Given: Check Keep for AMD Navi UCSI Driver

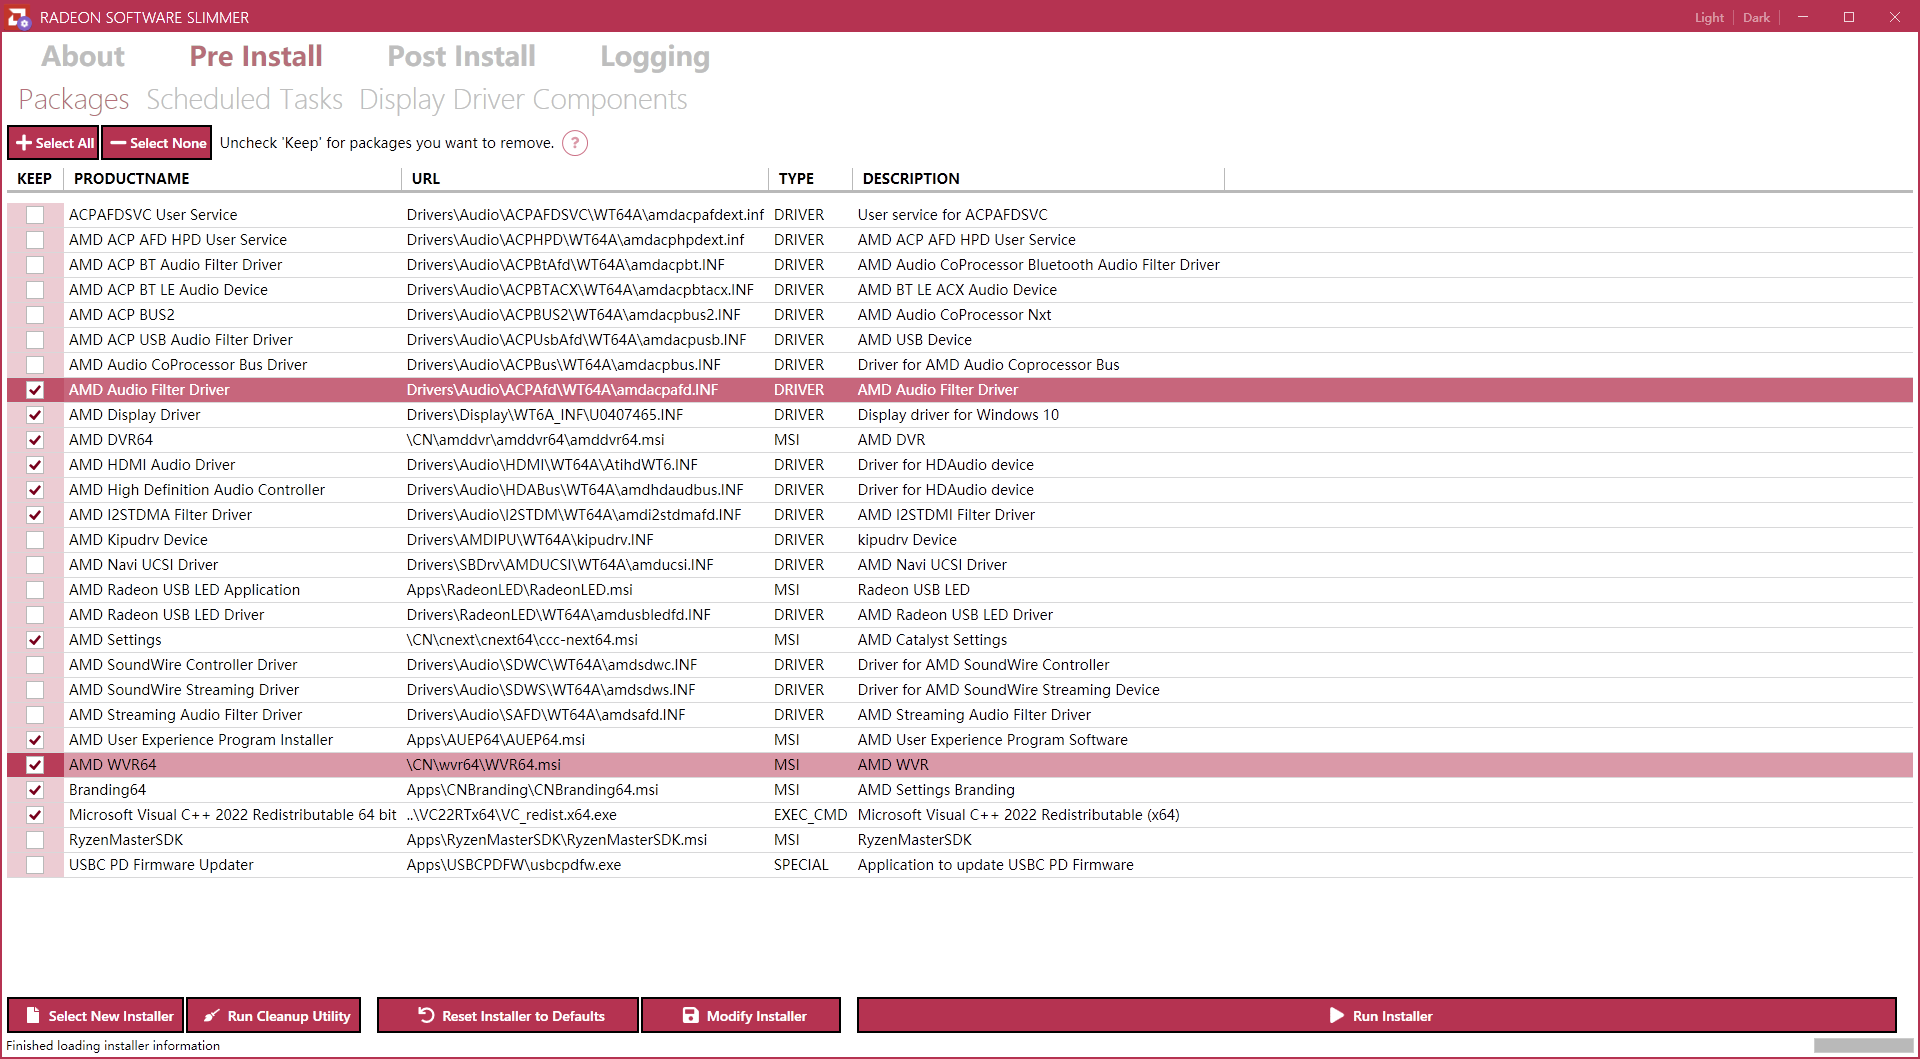Looking at the screenshot, I should pyautogui.click(x=35, y=565).
